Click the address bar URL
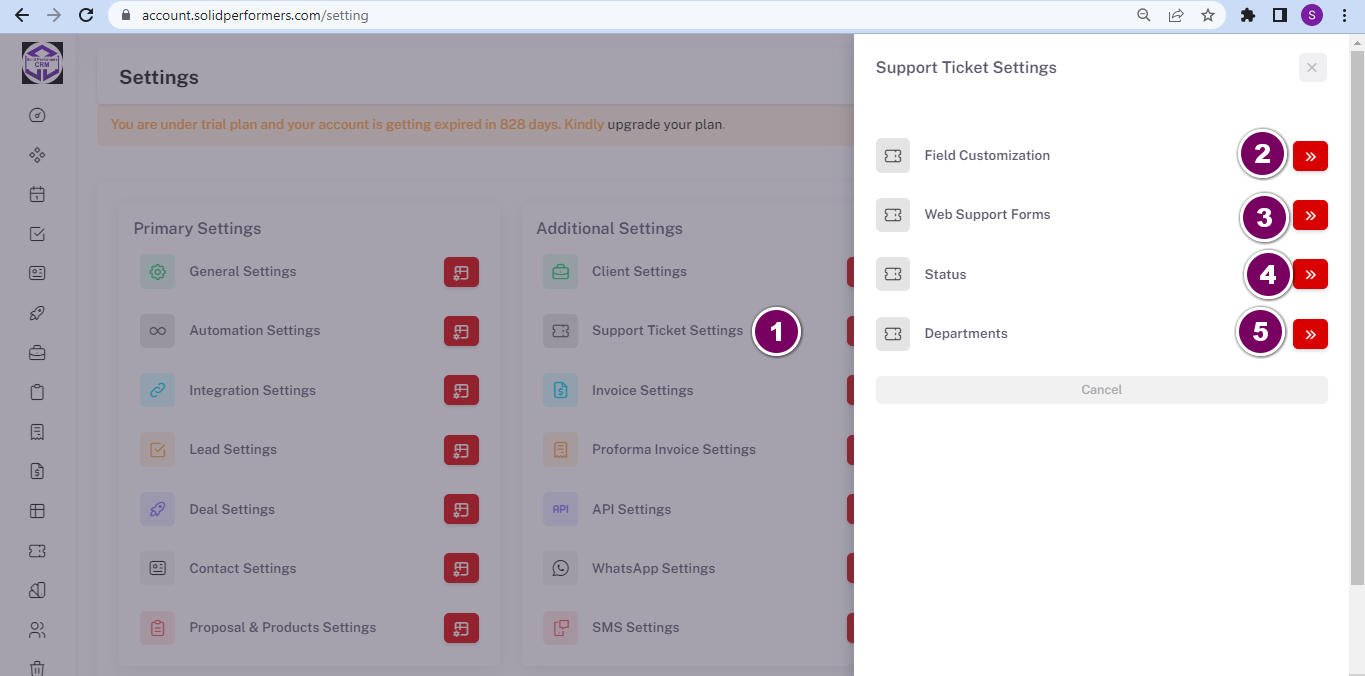1365x676 pixels. coord(255,15)
